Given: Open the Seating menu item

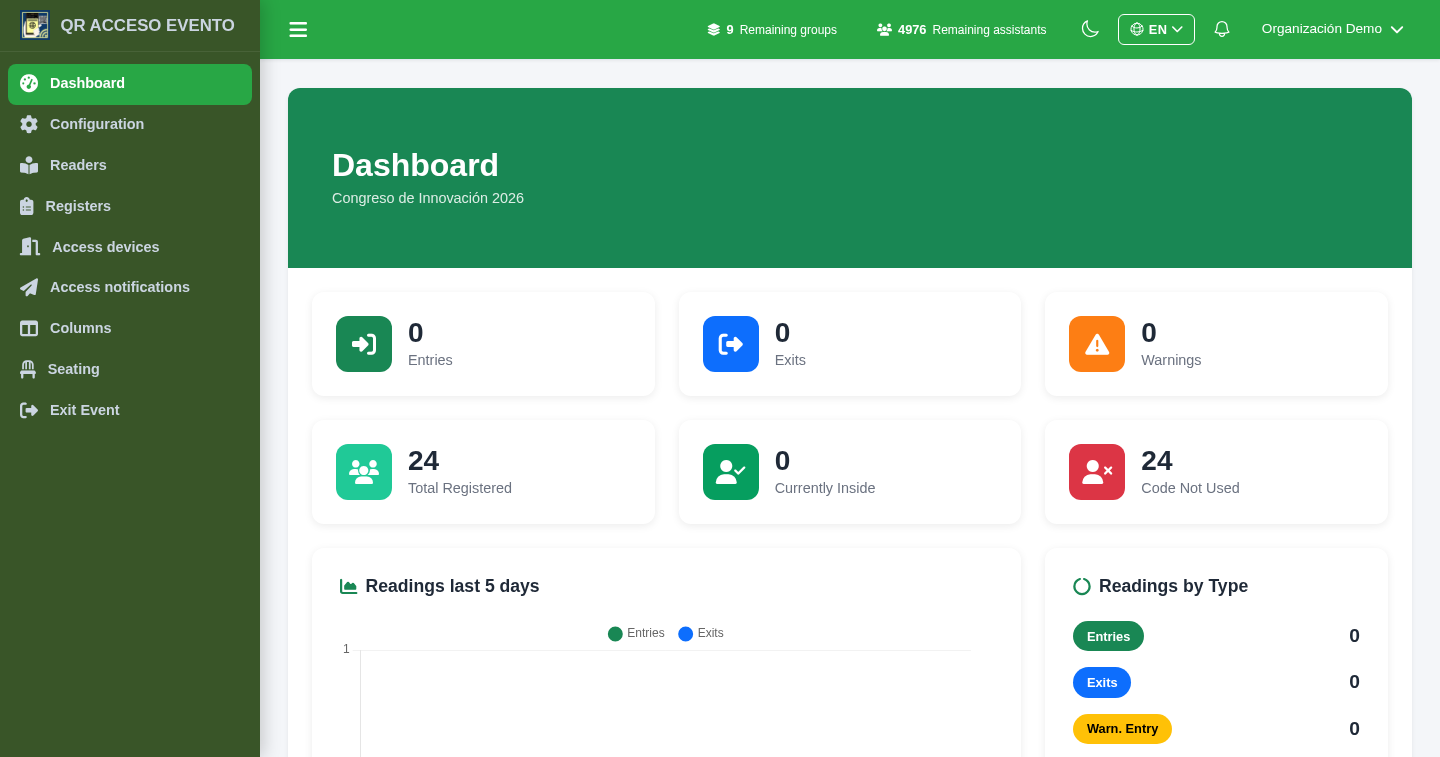Looking at the screenshot, I should [130, 369].
